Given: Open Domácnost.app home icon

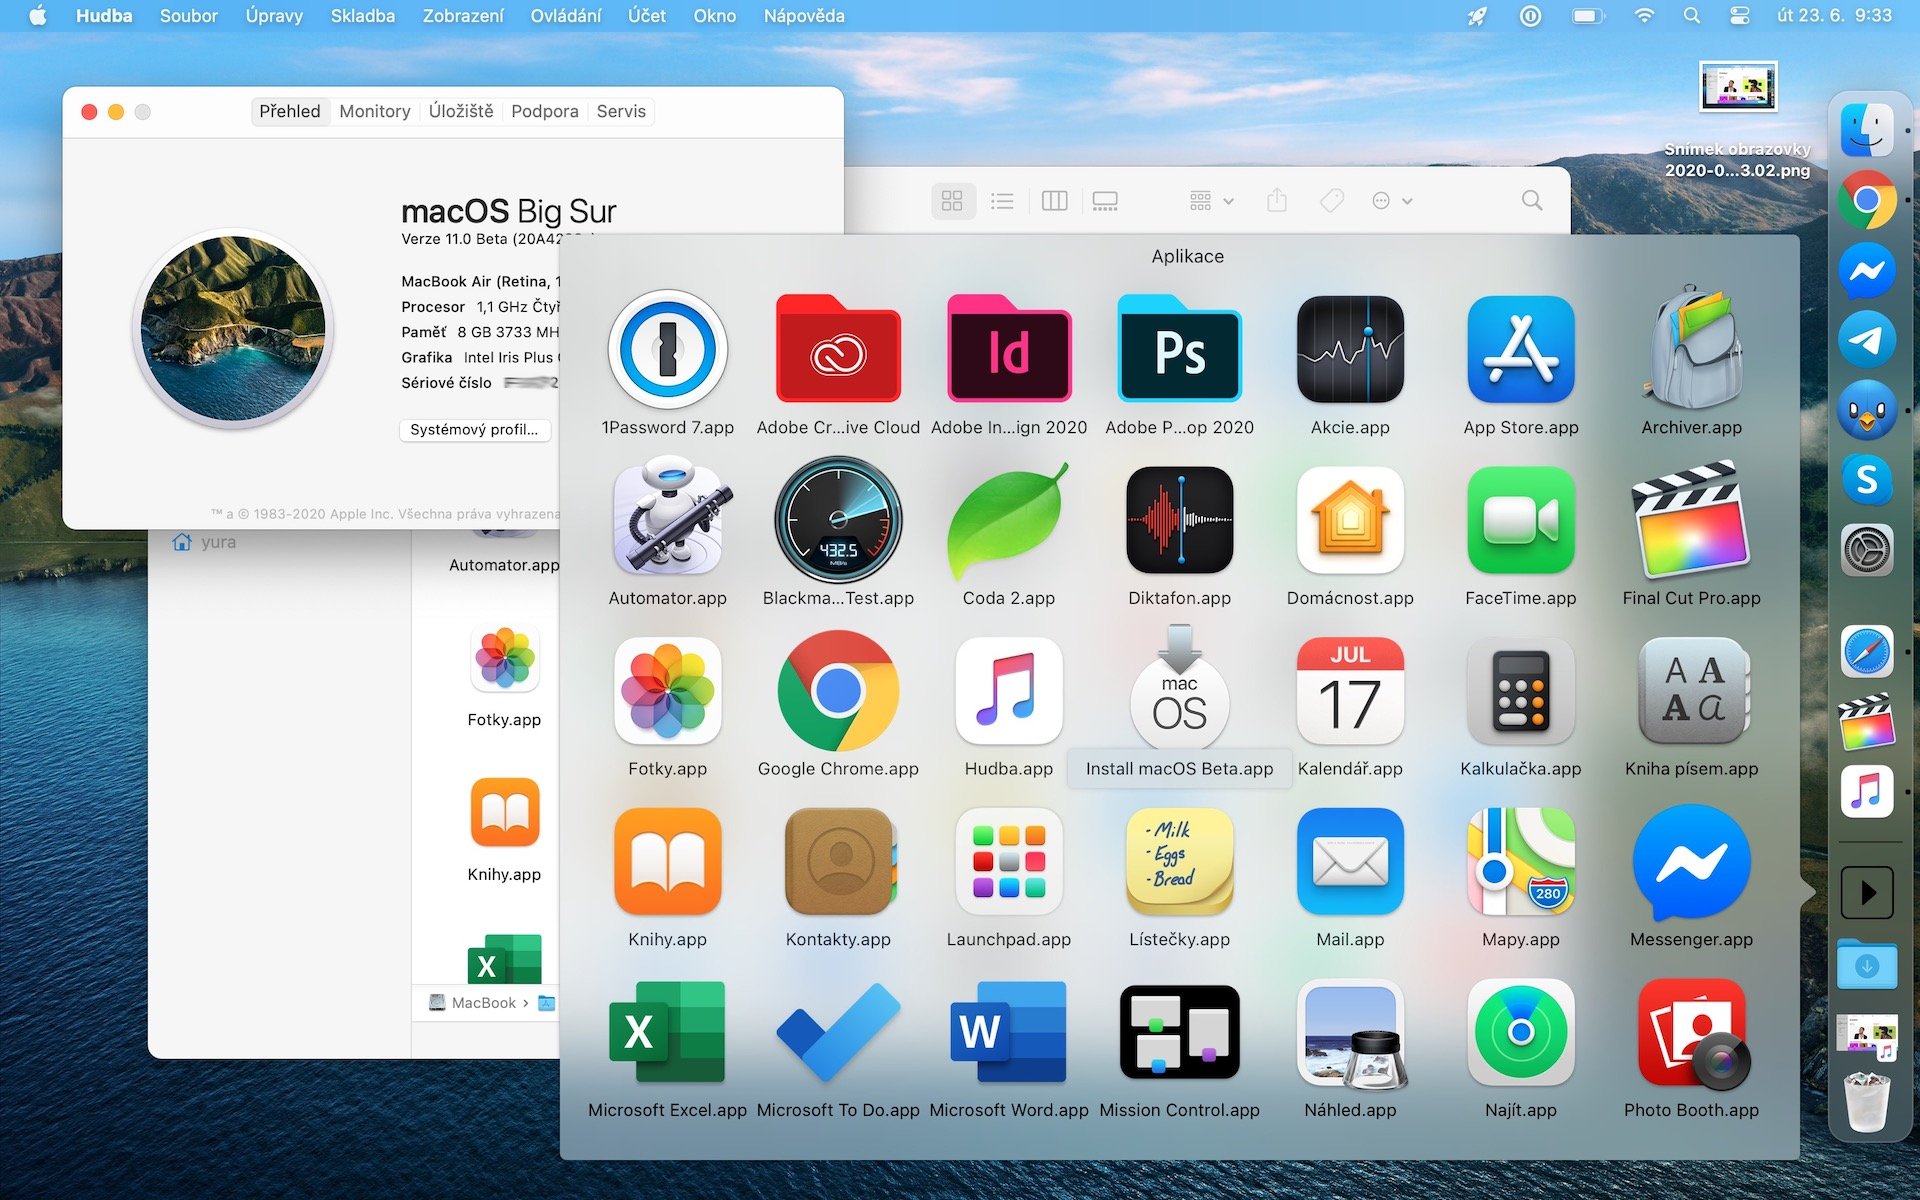Looking at the screenshot, I should [1350, 520].
